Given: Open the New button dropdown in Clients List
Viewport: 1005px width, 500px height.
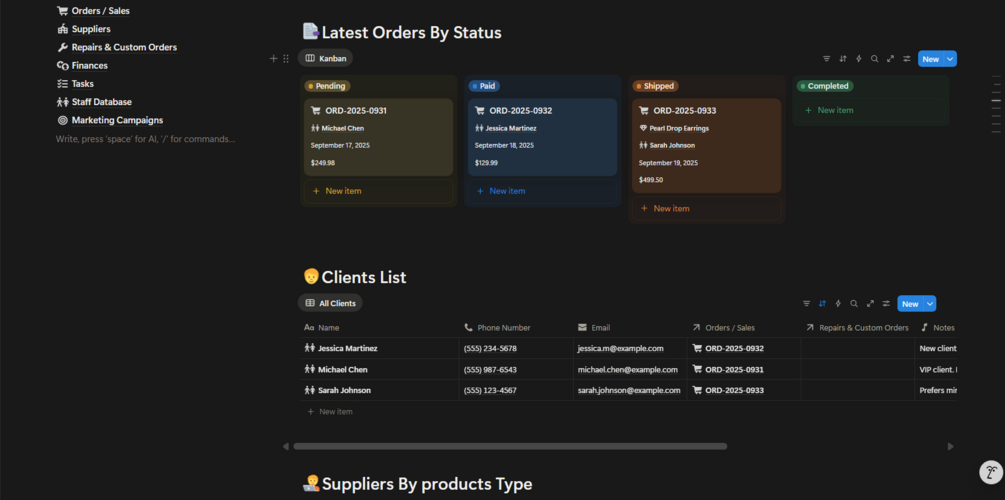Looking at the screenshot, I should point(930,304).
